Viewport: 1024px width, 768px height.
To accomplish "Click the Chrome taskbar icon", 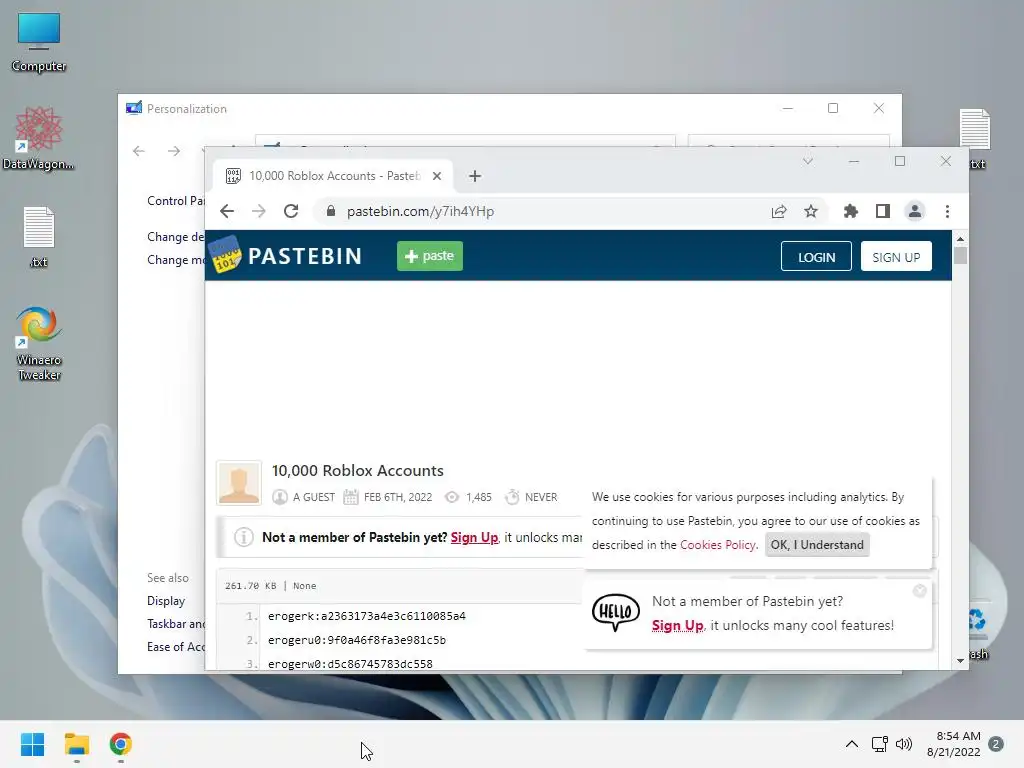I will click(x=121, y=744).
